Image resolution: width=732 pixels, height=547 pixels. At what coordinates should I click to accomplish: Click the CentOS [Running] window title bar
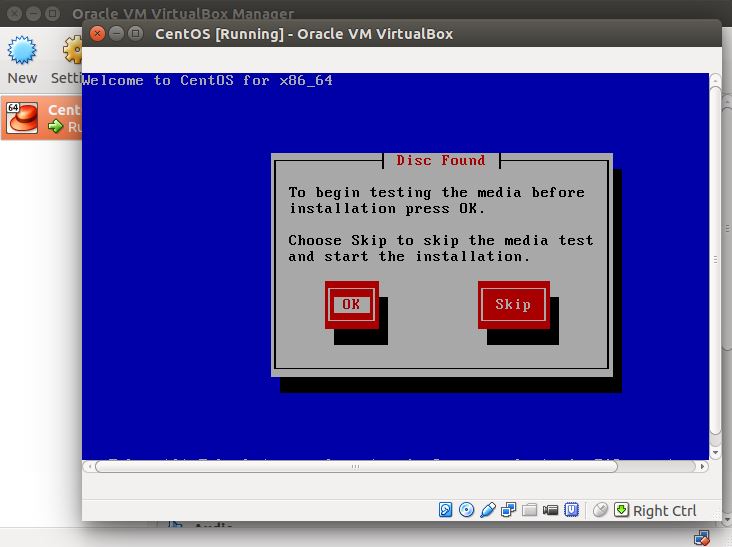click(401, 34)
